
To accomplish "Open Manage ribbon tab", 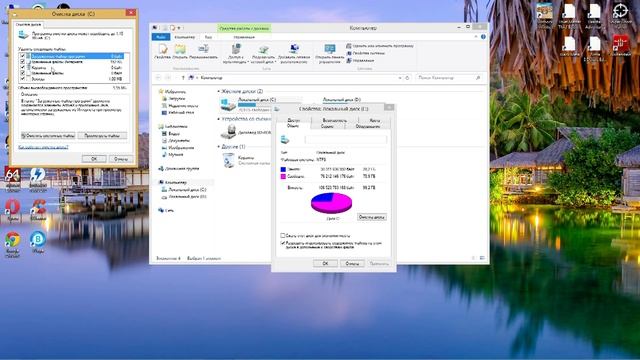I will click(x=244, y=37).
